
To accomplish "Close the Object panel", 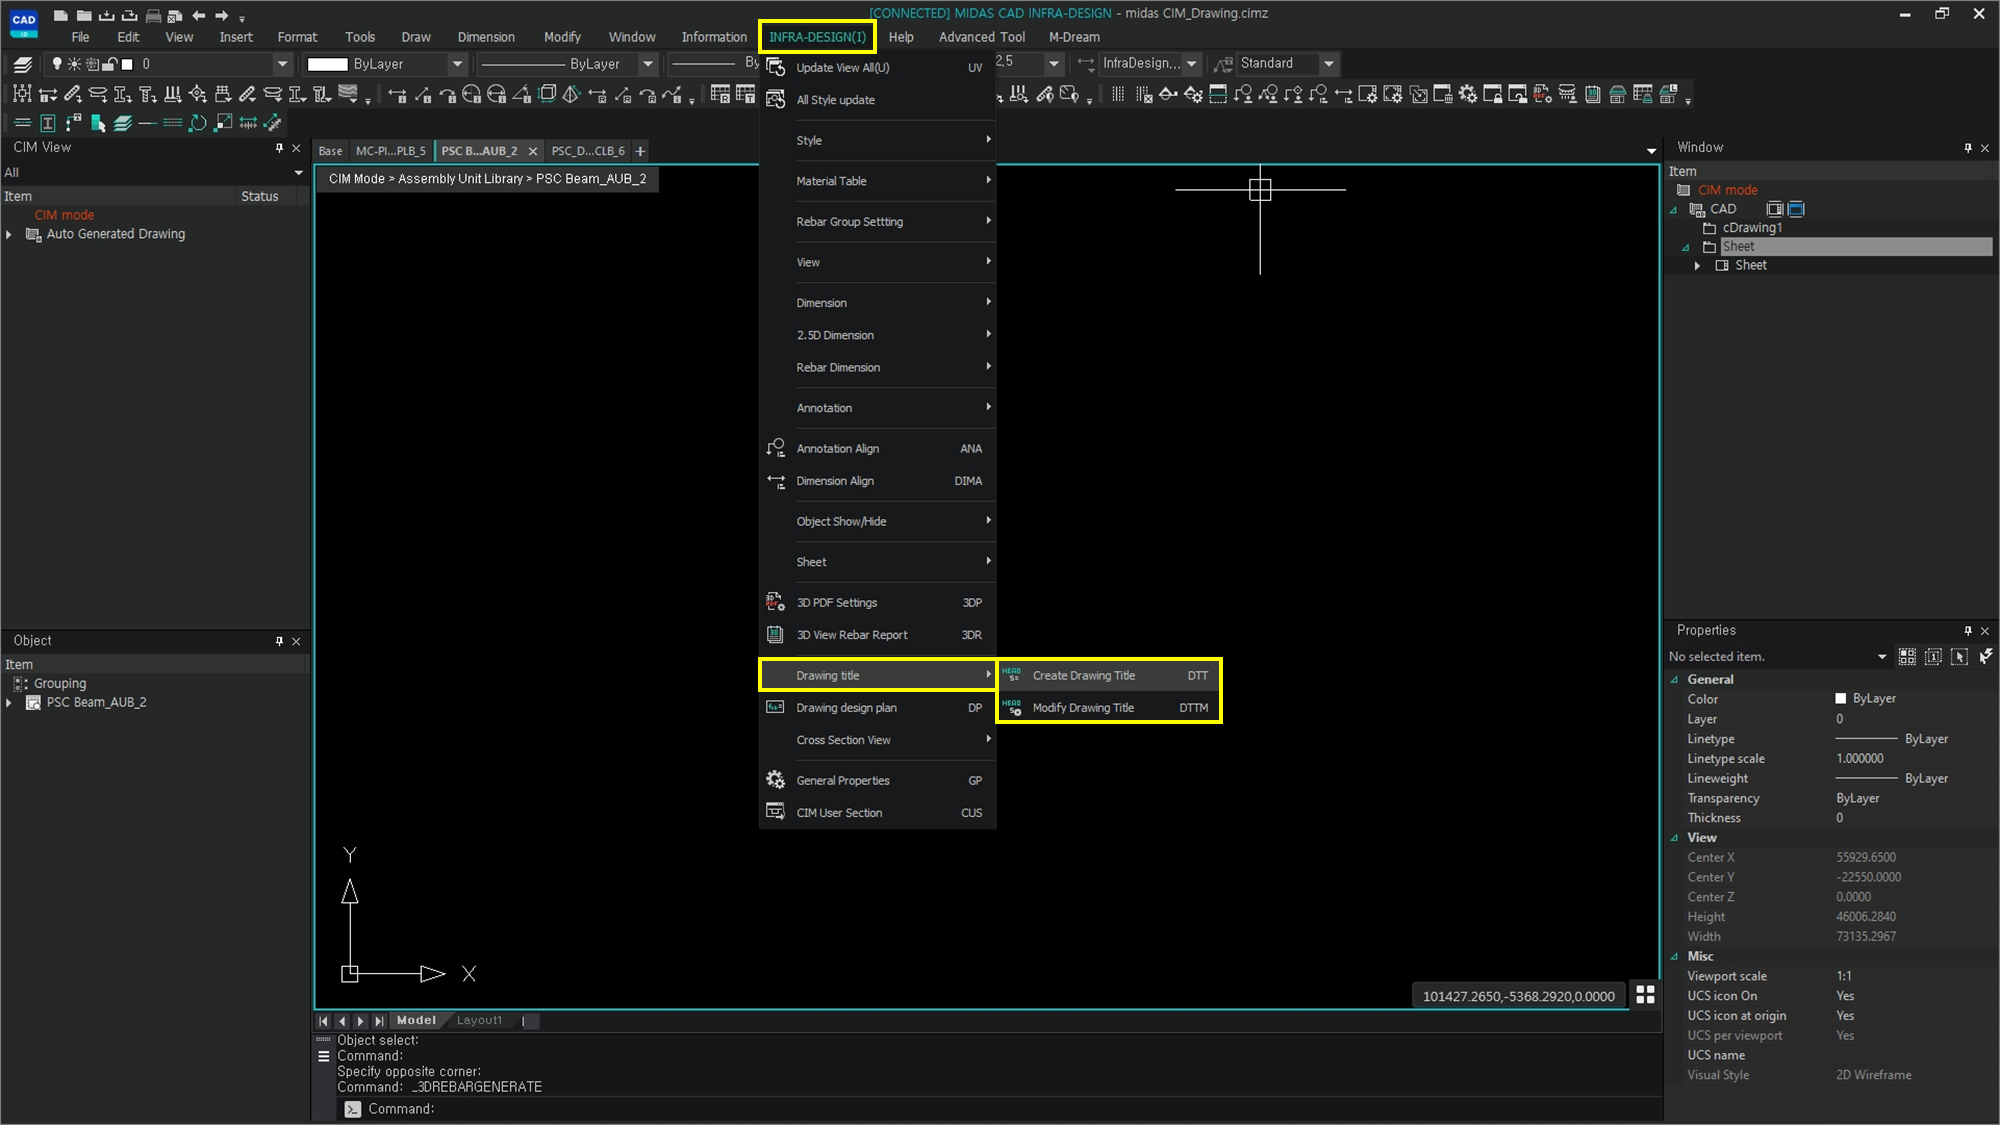I will 296,641.
